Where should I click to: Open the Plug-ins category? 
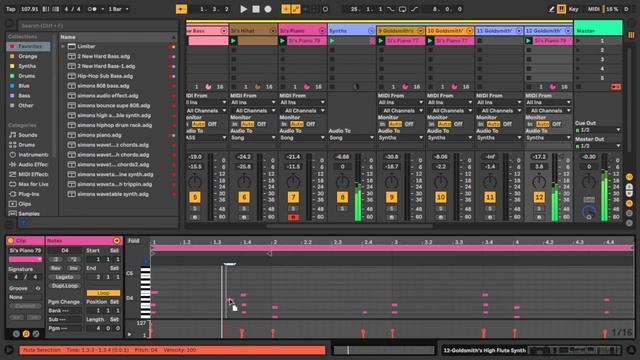29,194
